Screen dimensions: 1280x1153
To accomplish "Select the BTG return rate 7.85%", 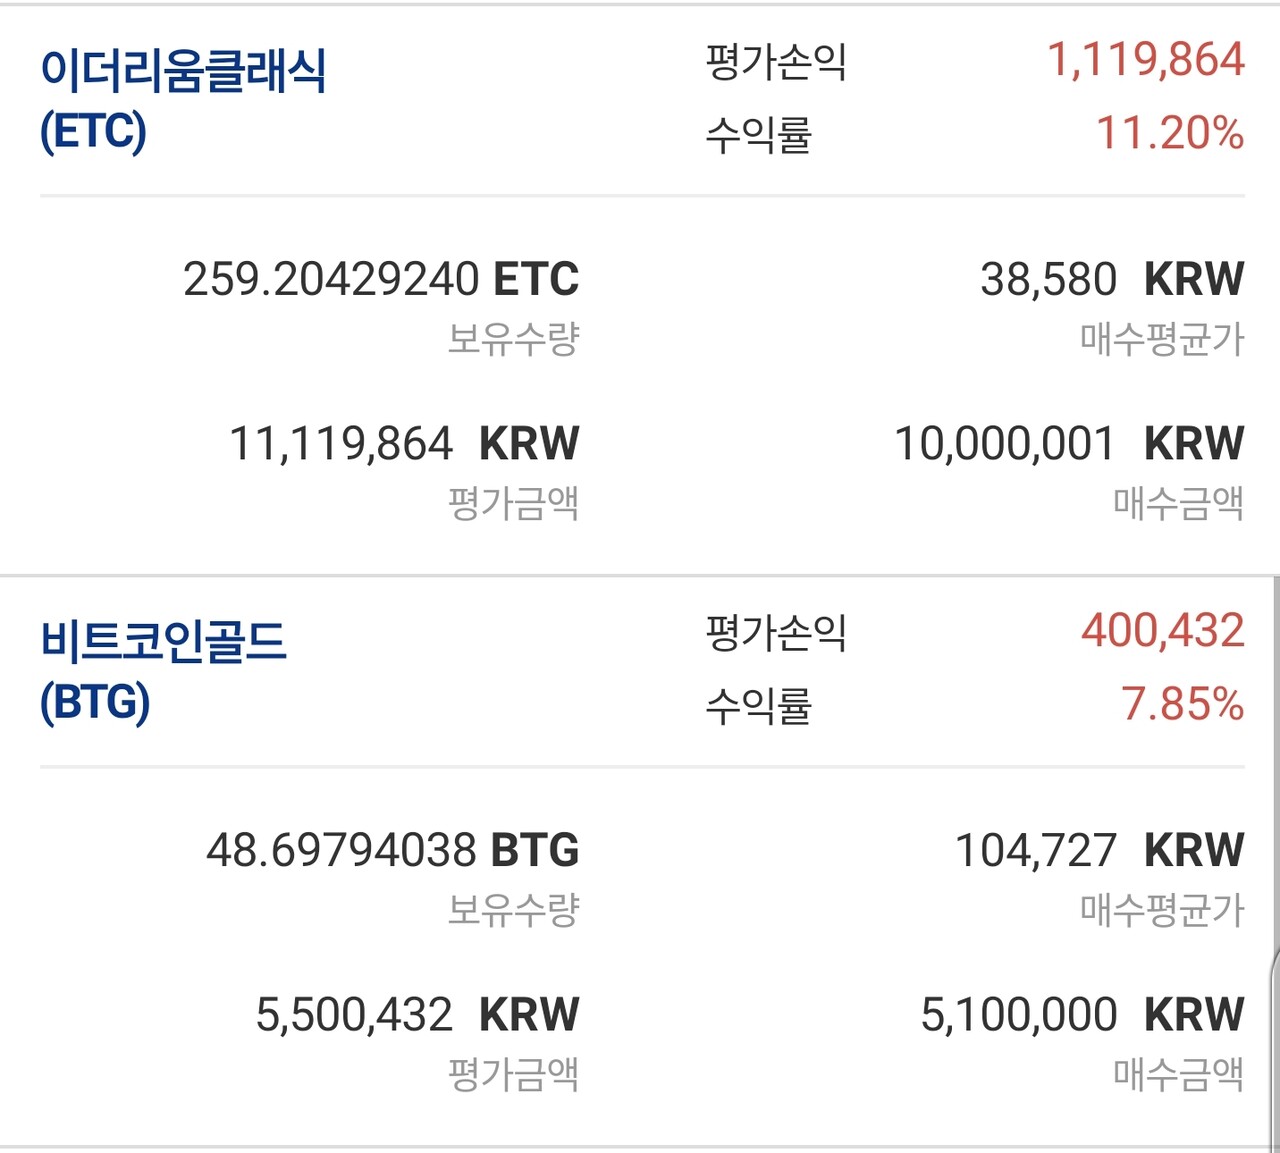I will [x=1182, y=704].
